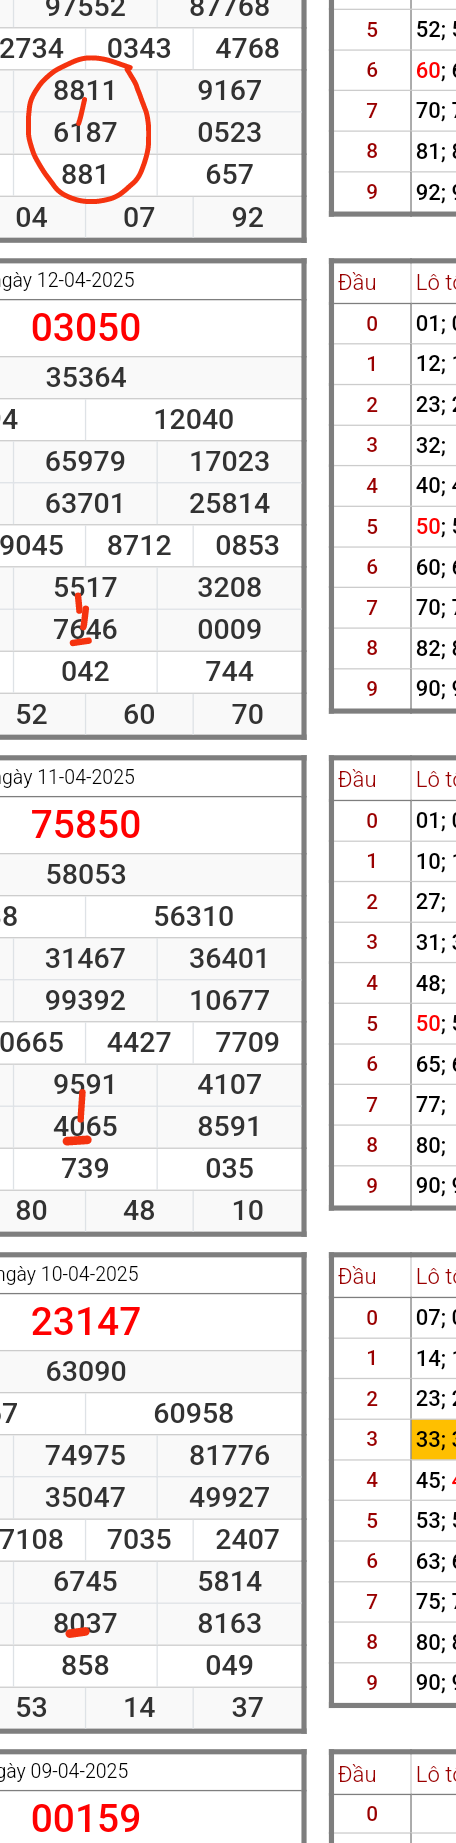Open the 11-04-2025 results date heading
The width and height of the screenshot is (456, 1843).
(68, 777)
